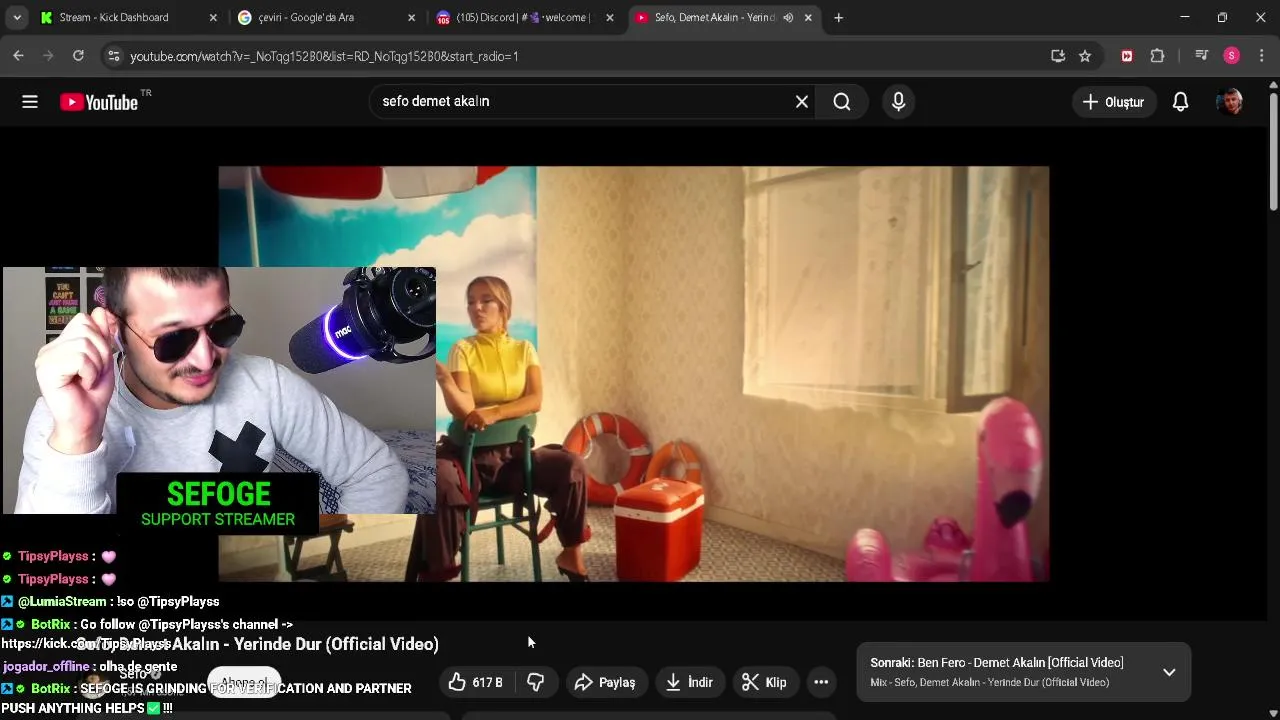
Task: Open the YouTube hamburger guide menu
Action: tap(30, 101)
